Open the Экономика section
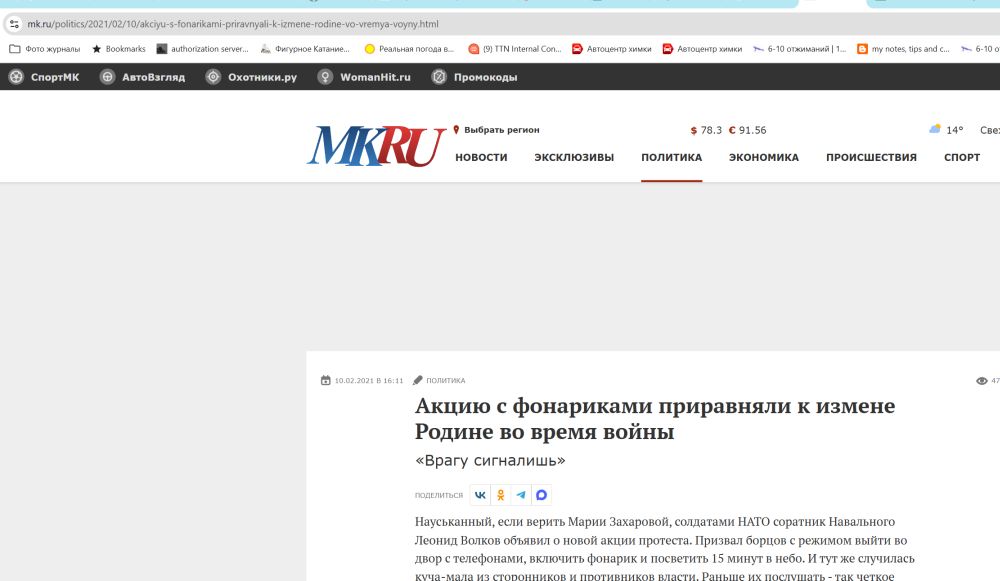1000x581 pixels. (x=763, y=157)
